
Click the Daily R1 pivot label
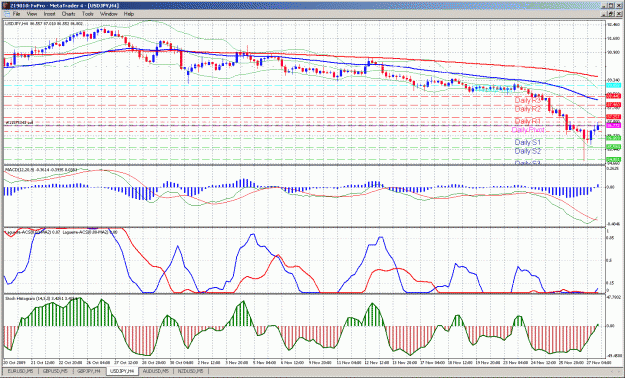pyautogui.click(x=528, y=121)
